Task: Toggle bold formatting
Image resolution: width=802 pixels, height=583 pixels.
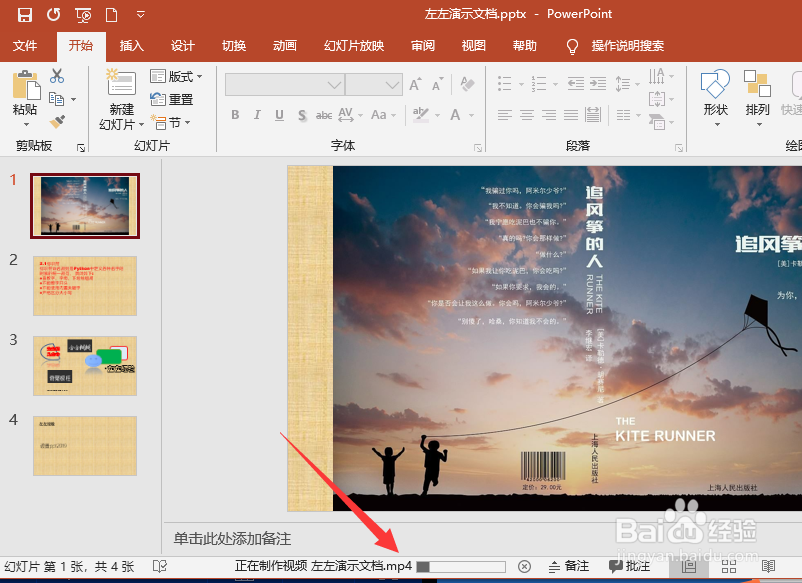Action: pyautogui.click(x=235, y=114)
